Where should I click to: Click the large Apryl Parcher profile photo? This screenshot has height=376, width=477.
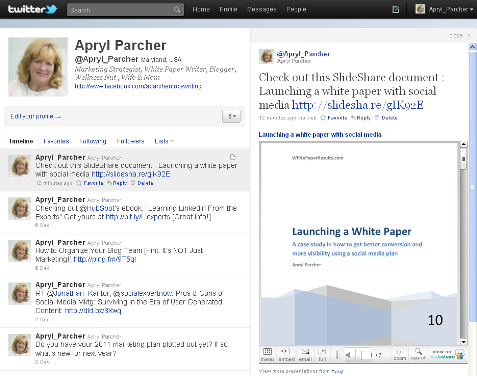pos(38,67)
